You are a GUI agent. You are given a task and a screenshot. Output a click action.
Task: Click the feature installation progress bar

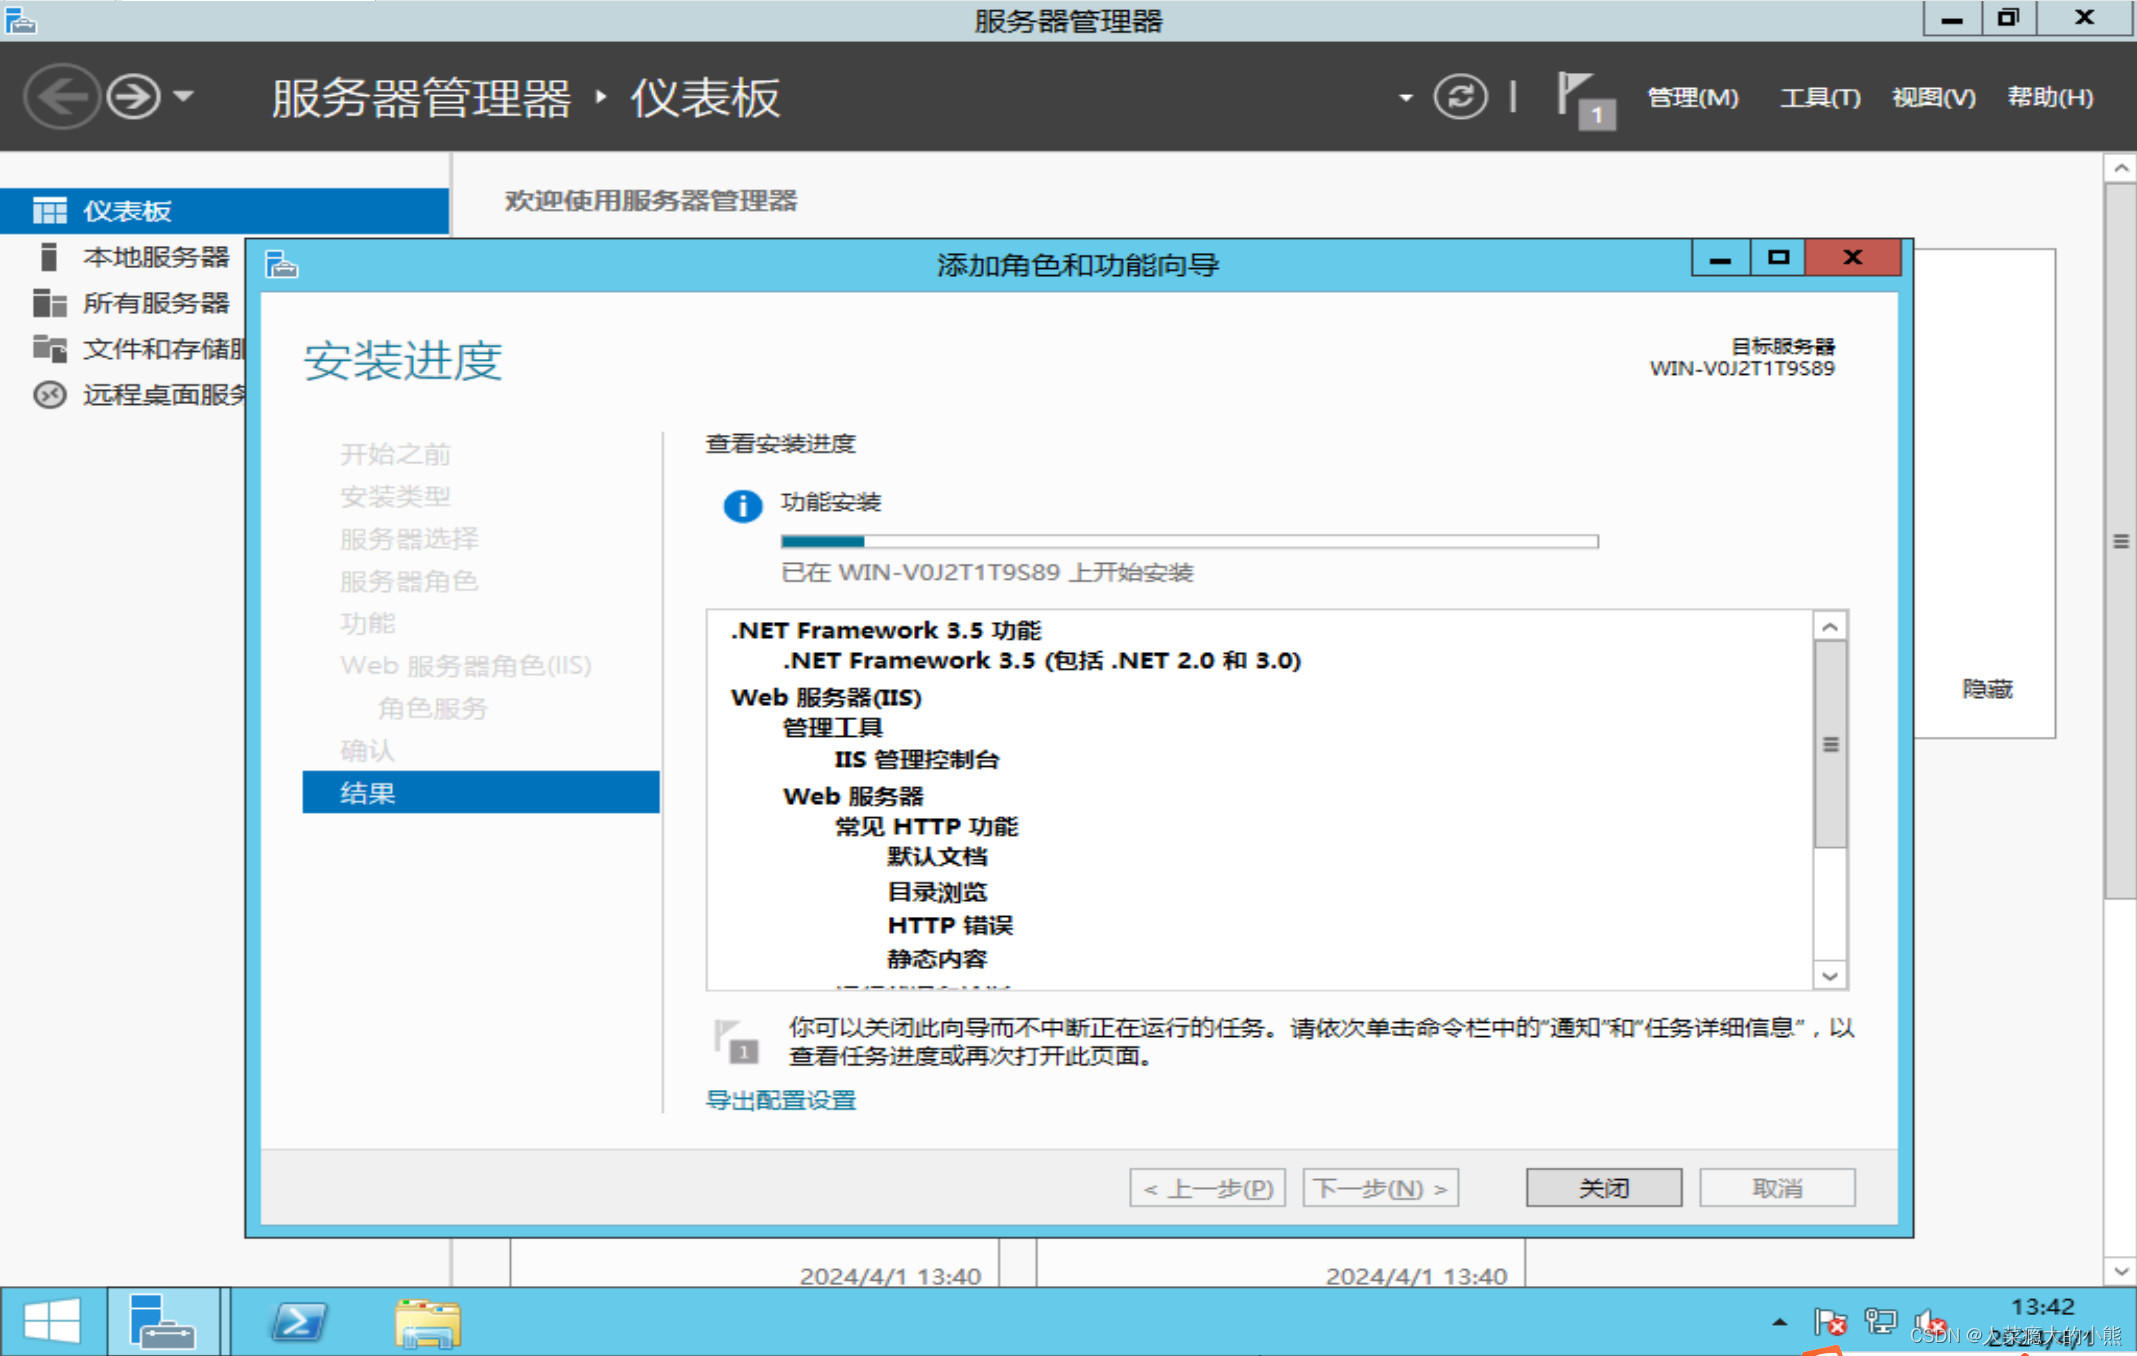coord(1189,541)
